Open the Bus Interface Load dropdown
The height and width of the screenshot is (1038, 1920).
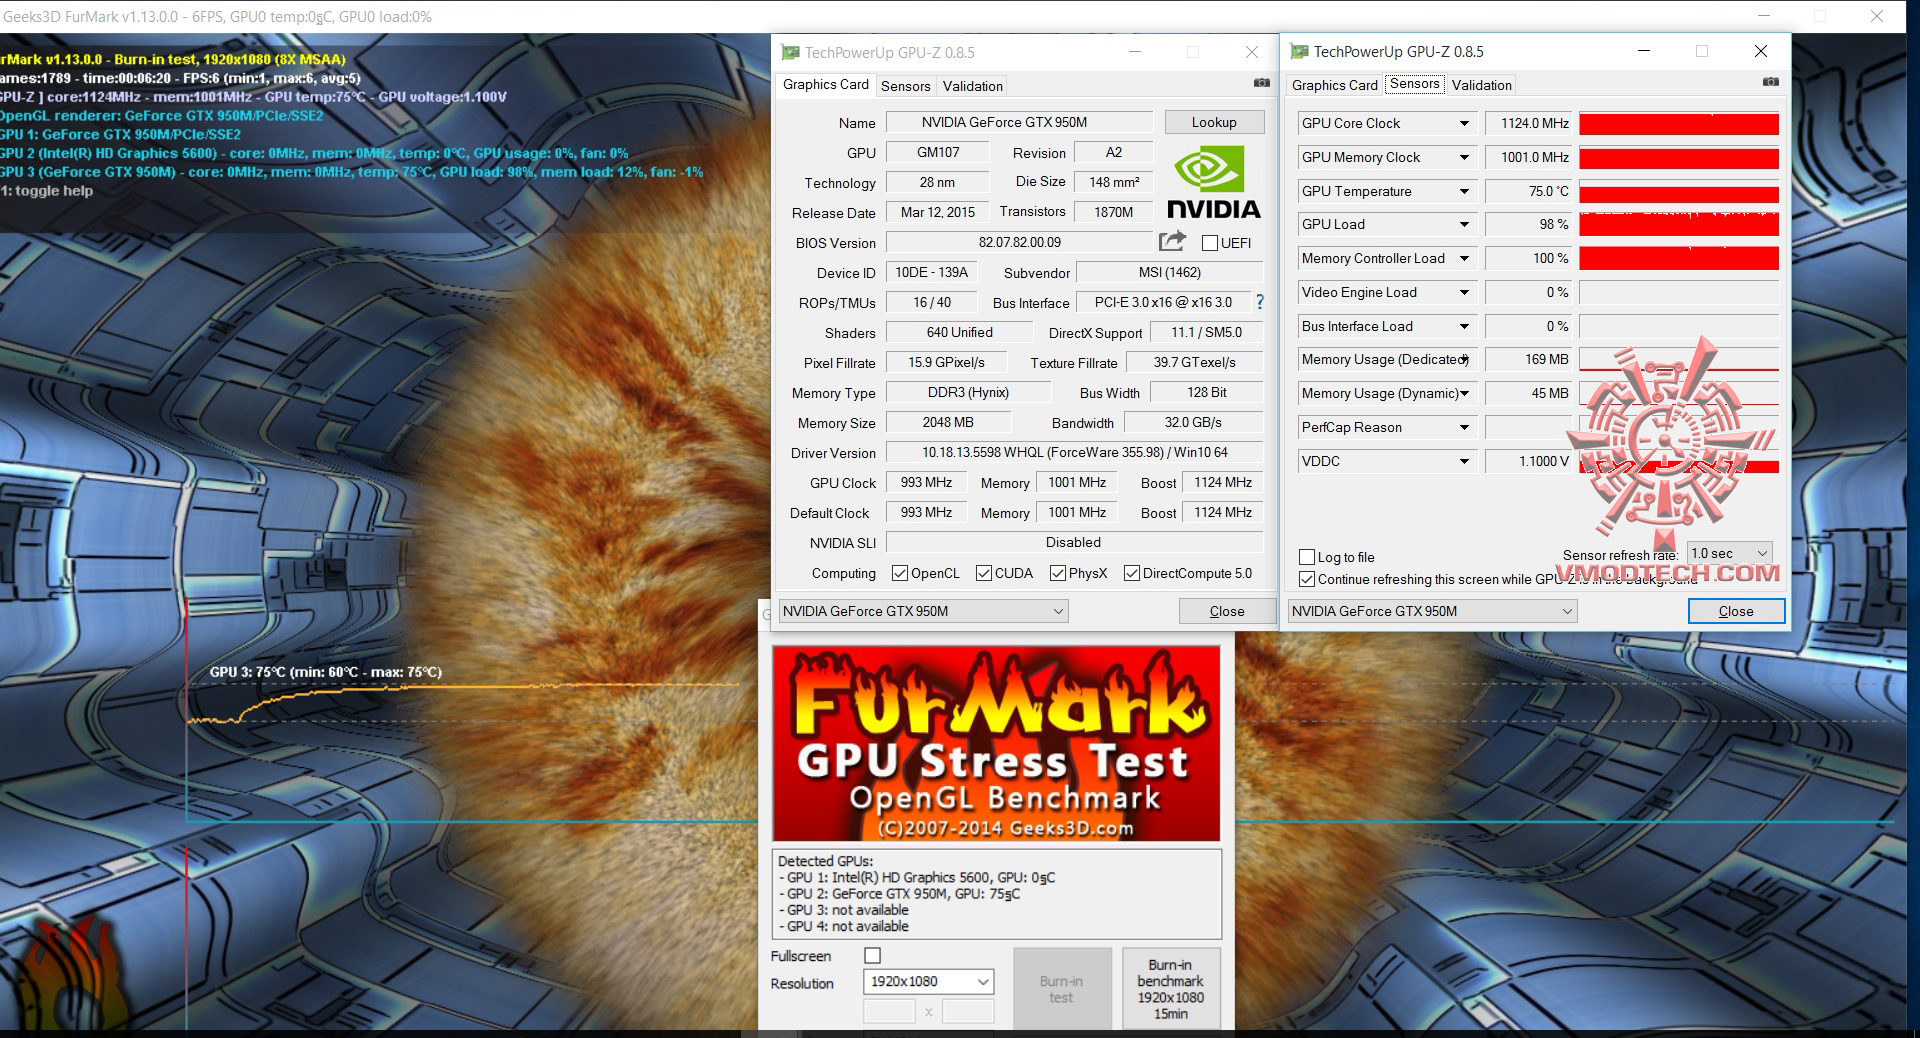point(1464,326)
